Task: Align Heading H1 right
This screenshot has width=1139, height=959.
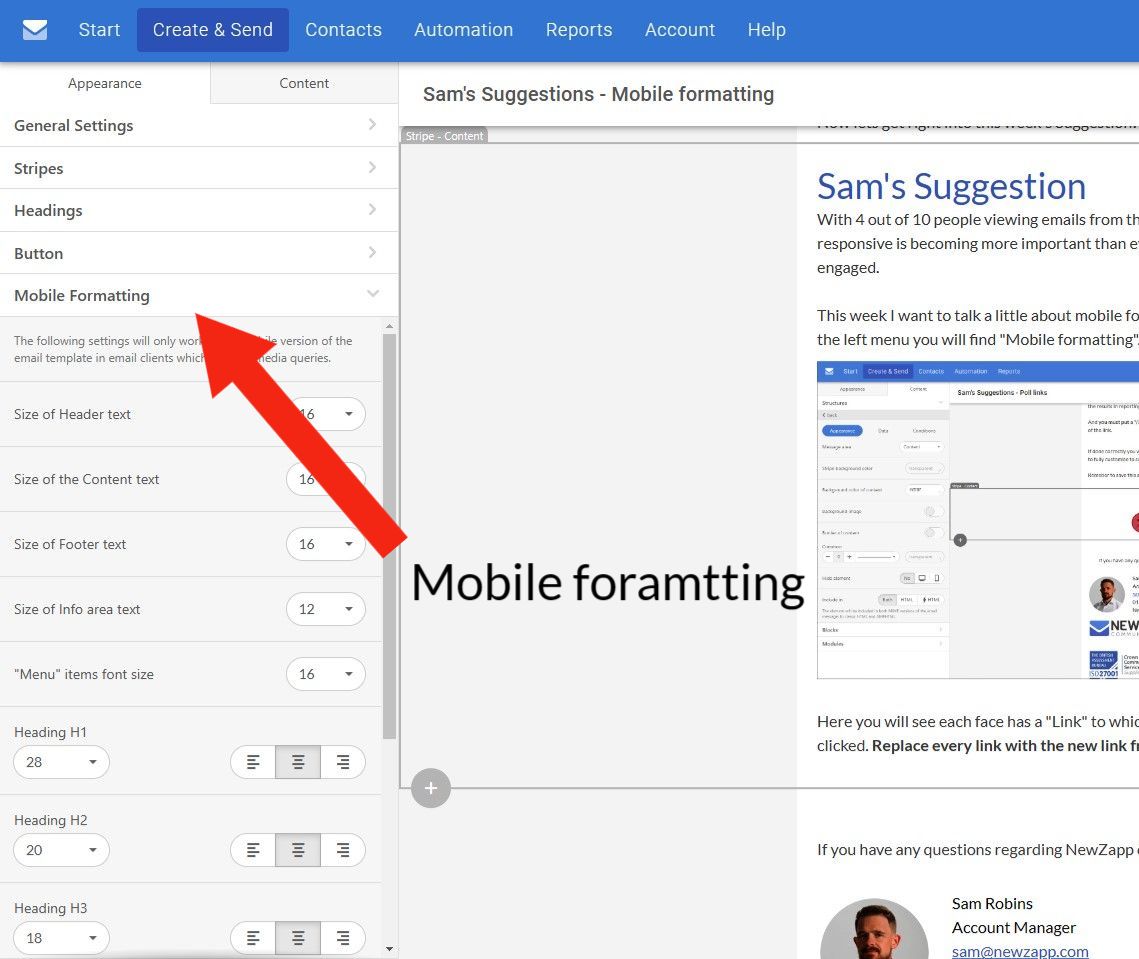Action: 343,762
